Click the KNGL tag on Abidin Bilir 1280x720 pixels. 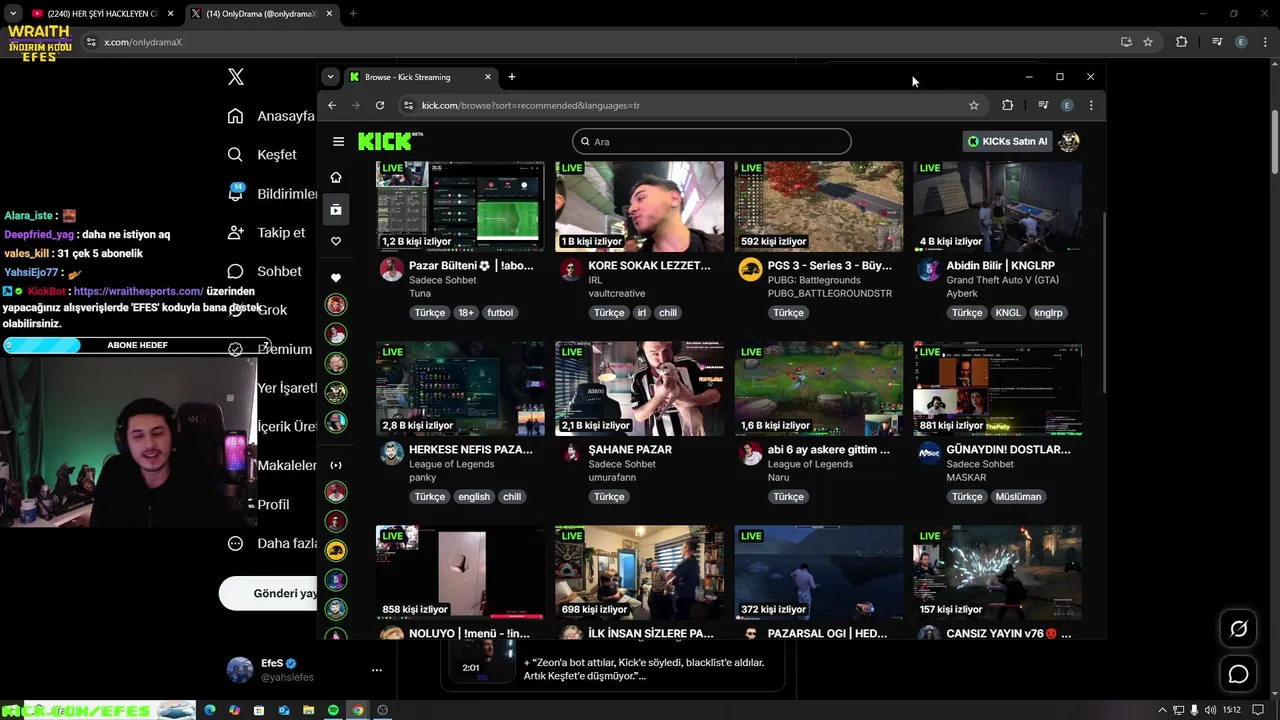point(1008,313)
